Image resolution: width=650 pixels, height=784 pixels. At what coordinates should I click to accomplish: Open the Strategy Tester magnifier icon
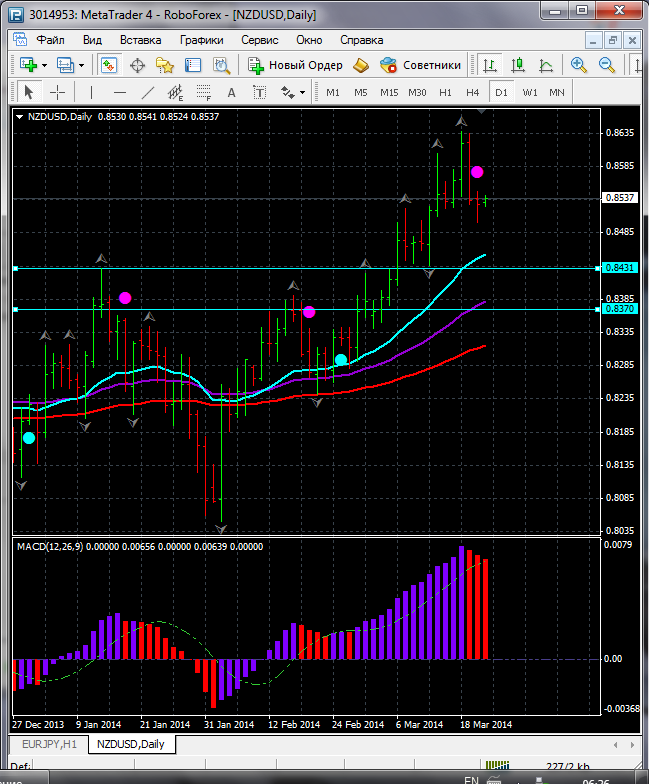tap(221, 66)
